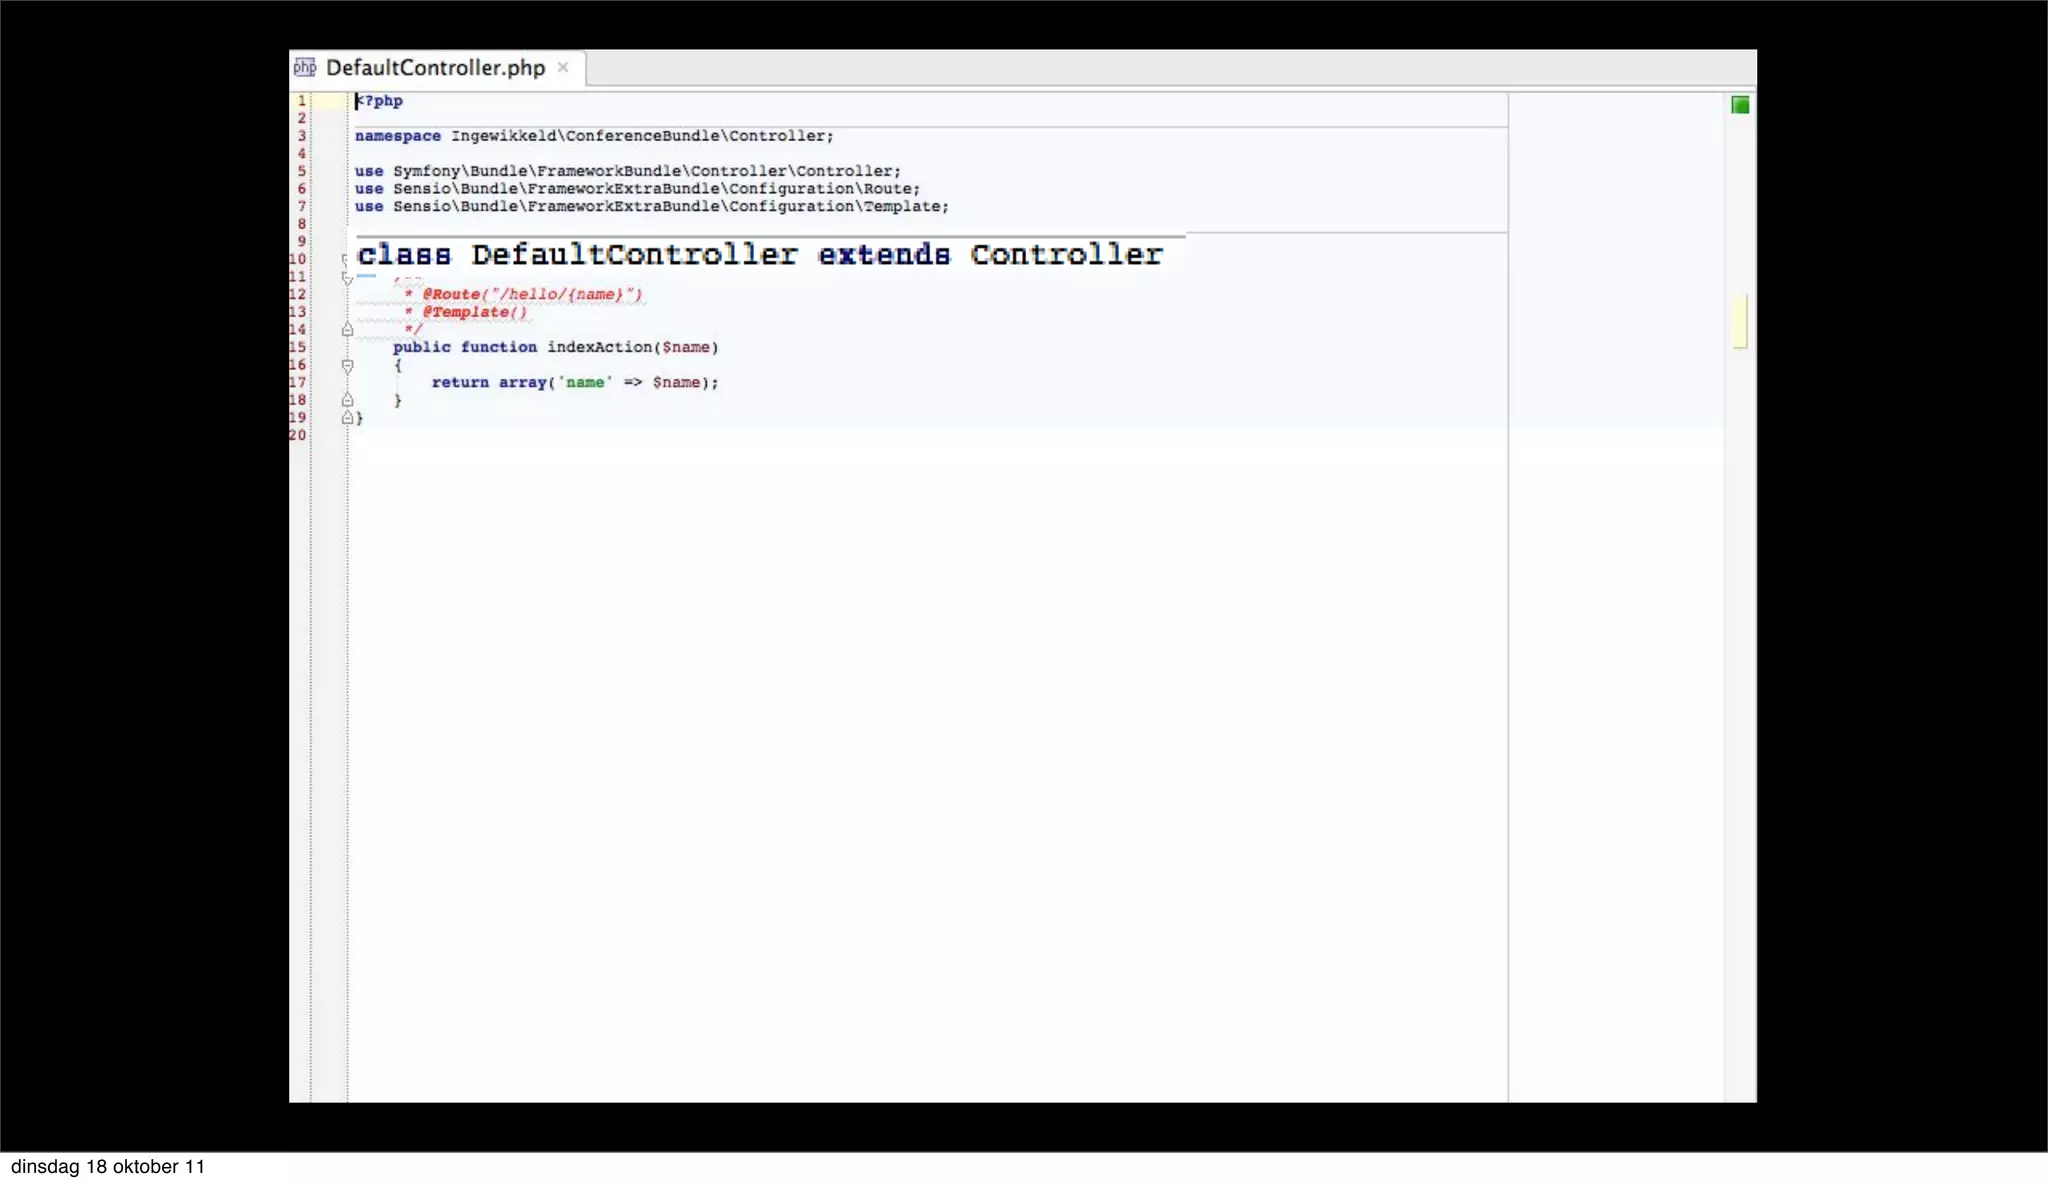Image resolution: width=2048 pixels, height=1184 pixels.
Task: Select the DefaultController.php editor tab
Action: [435, 68]
